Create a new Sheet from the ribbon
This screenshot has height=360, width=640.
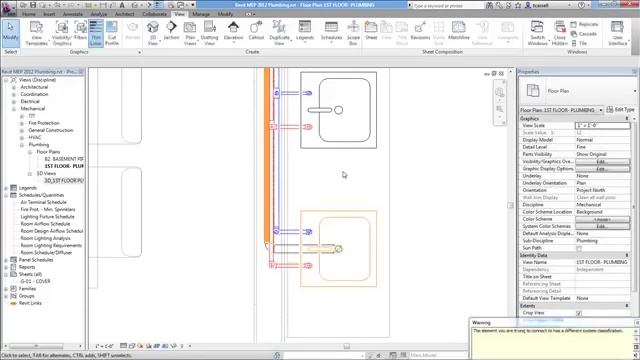(x=371, y=32)
